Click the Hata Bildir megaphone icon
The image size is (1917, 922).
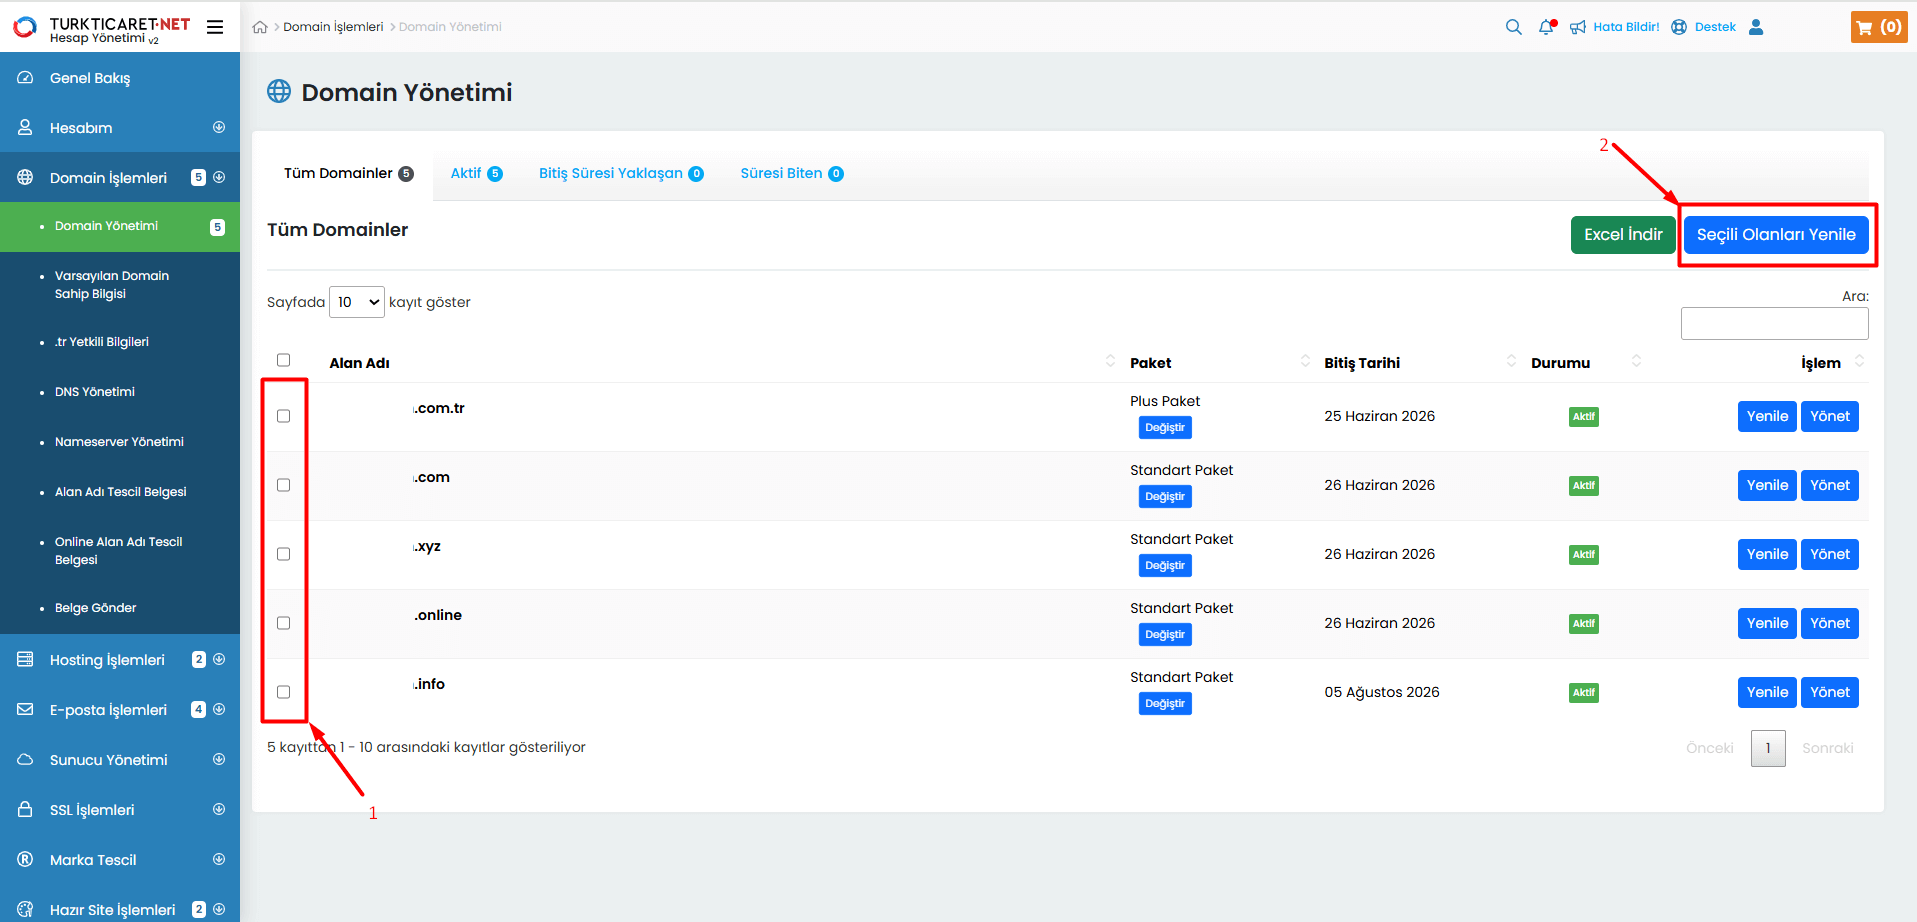[1578, 27]
